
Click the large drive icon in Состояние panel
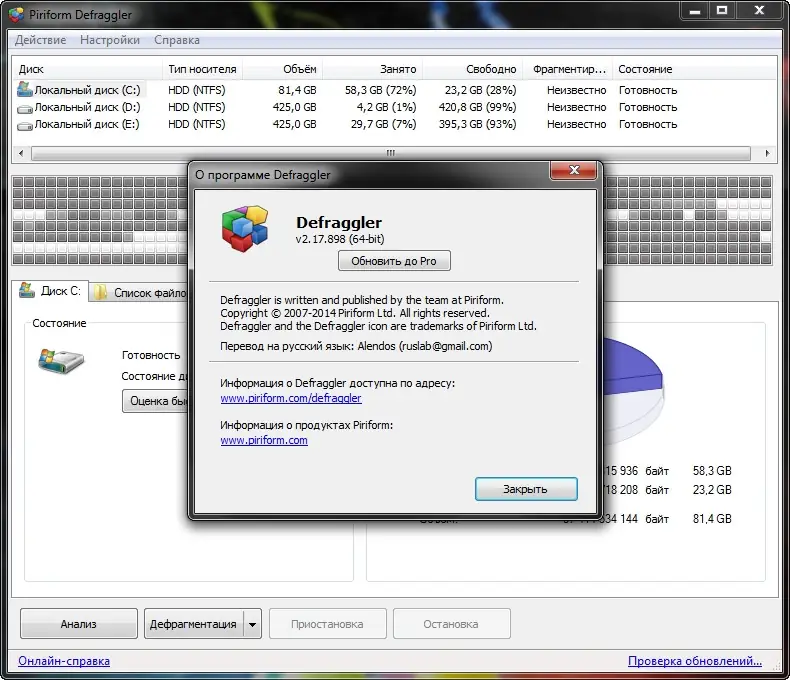(61, 361)
